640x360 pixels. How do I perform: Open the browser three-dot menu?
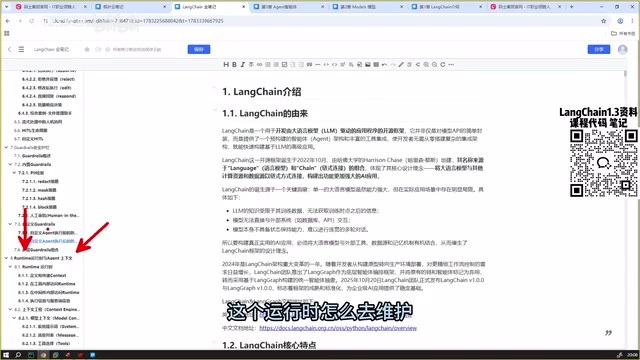point(632,21)
